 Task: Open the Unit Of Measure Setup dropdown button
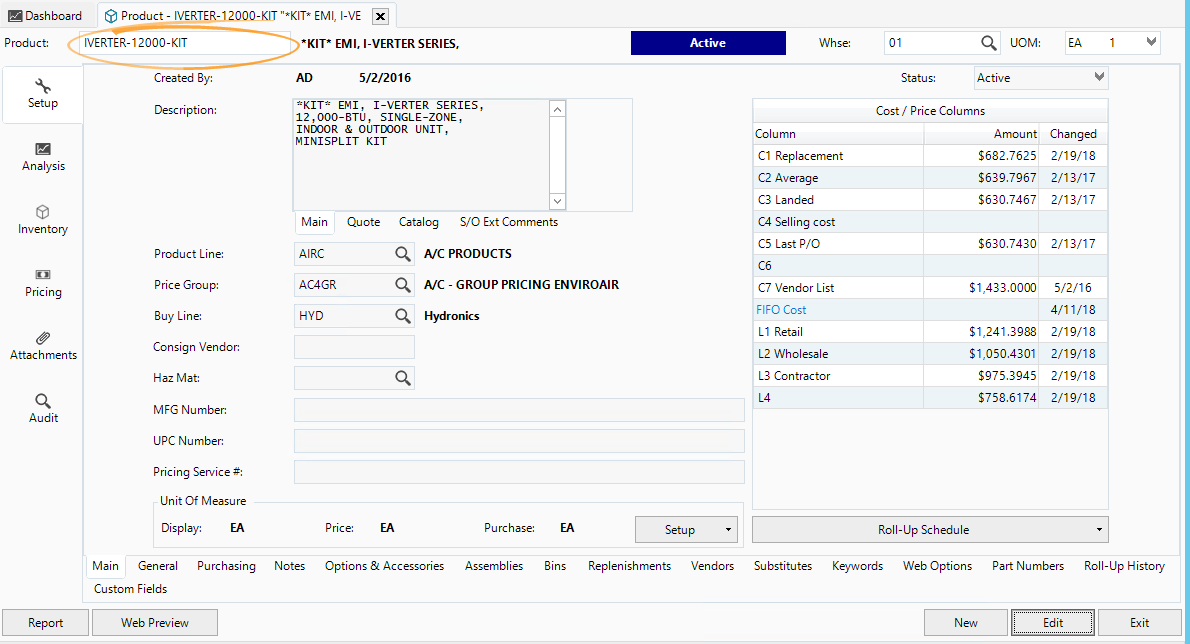click(687, 530)
